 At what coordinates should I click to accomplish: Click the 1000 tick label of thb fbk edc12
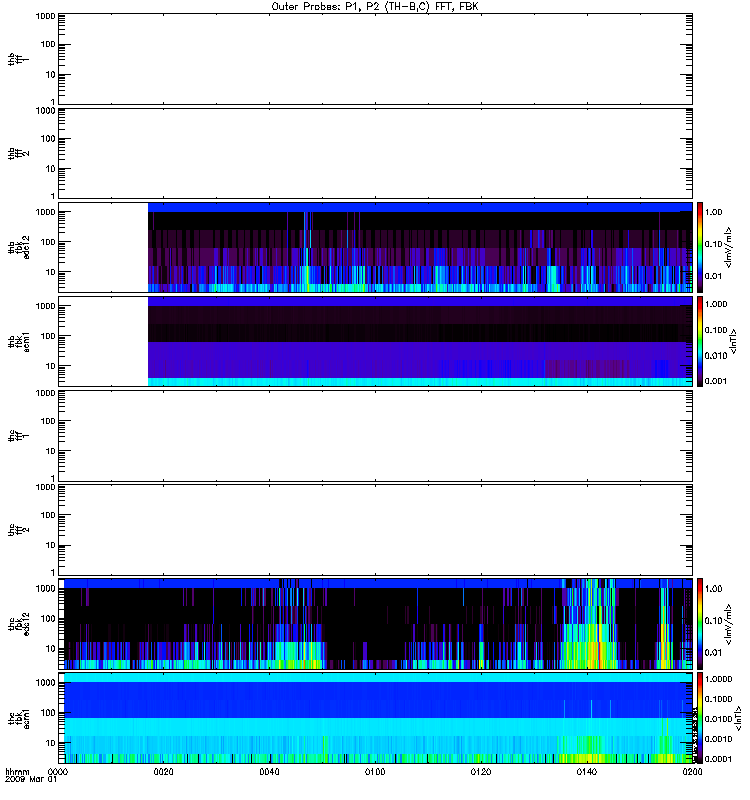point(45,212)
